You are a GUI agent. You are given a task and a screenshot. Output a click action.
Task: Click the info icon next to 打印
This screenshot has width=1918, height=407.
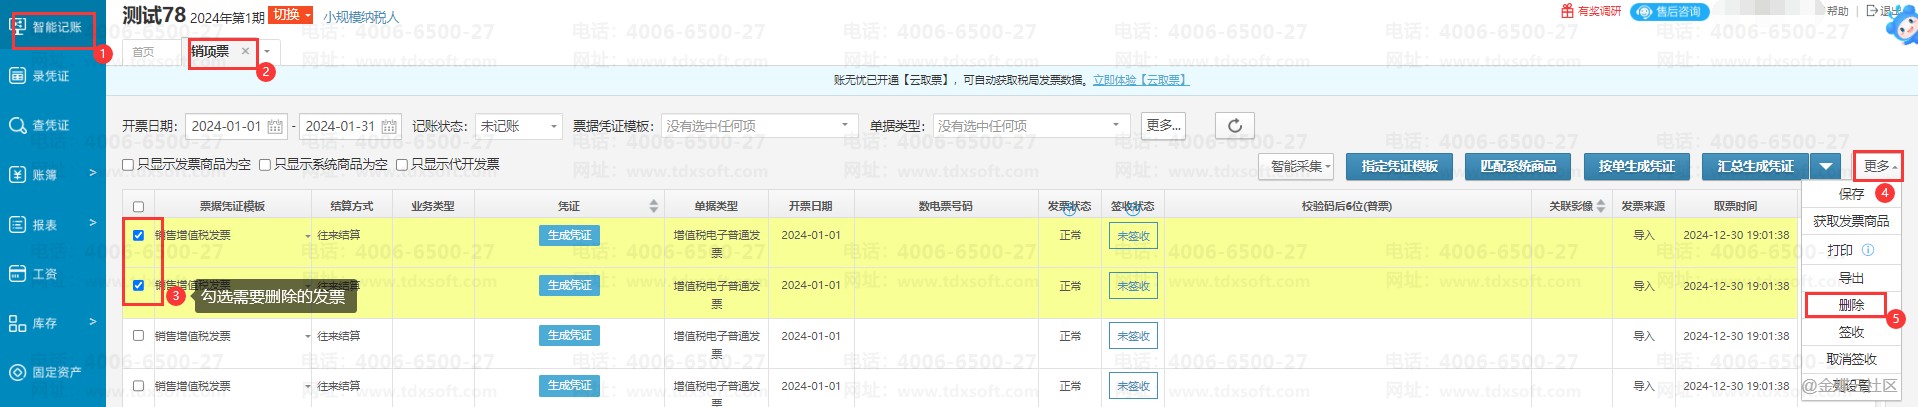(x=1867, y=250)
